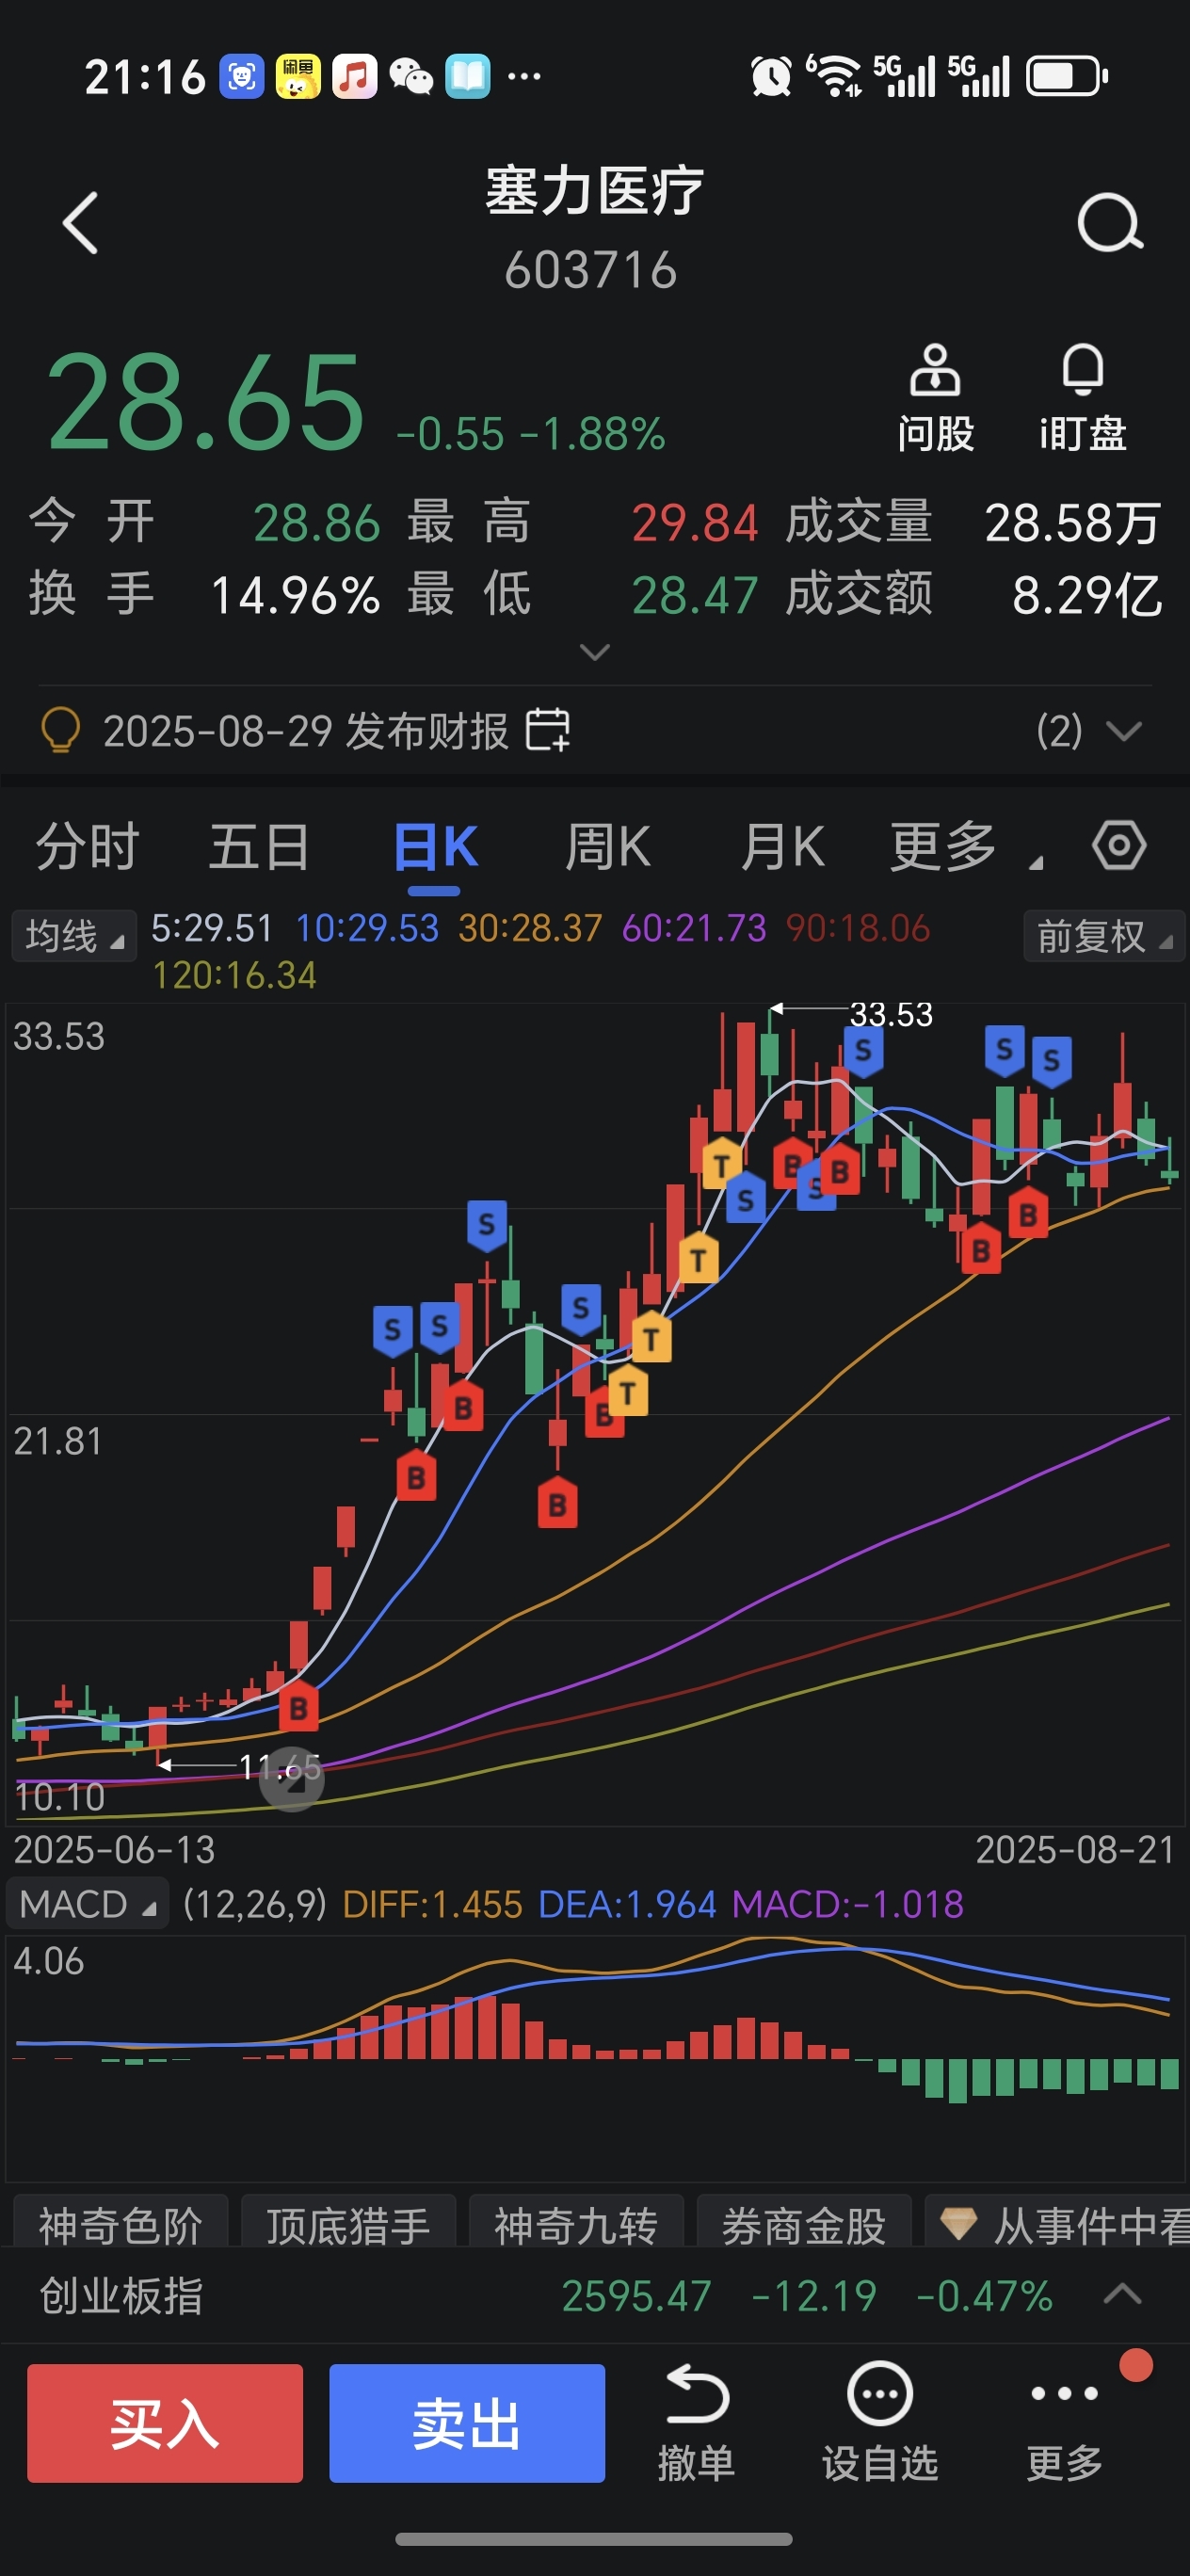Open WeChat notification in status bar
Screen dimensions: 1190x2576
tap(410, 77)
